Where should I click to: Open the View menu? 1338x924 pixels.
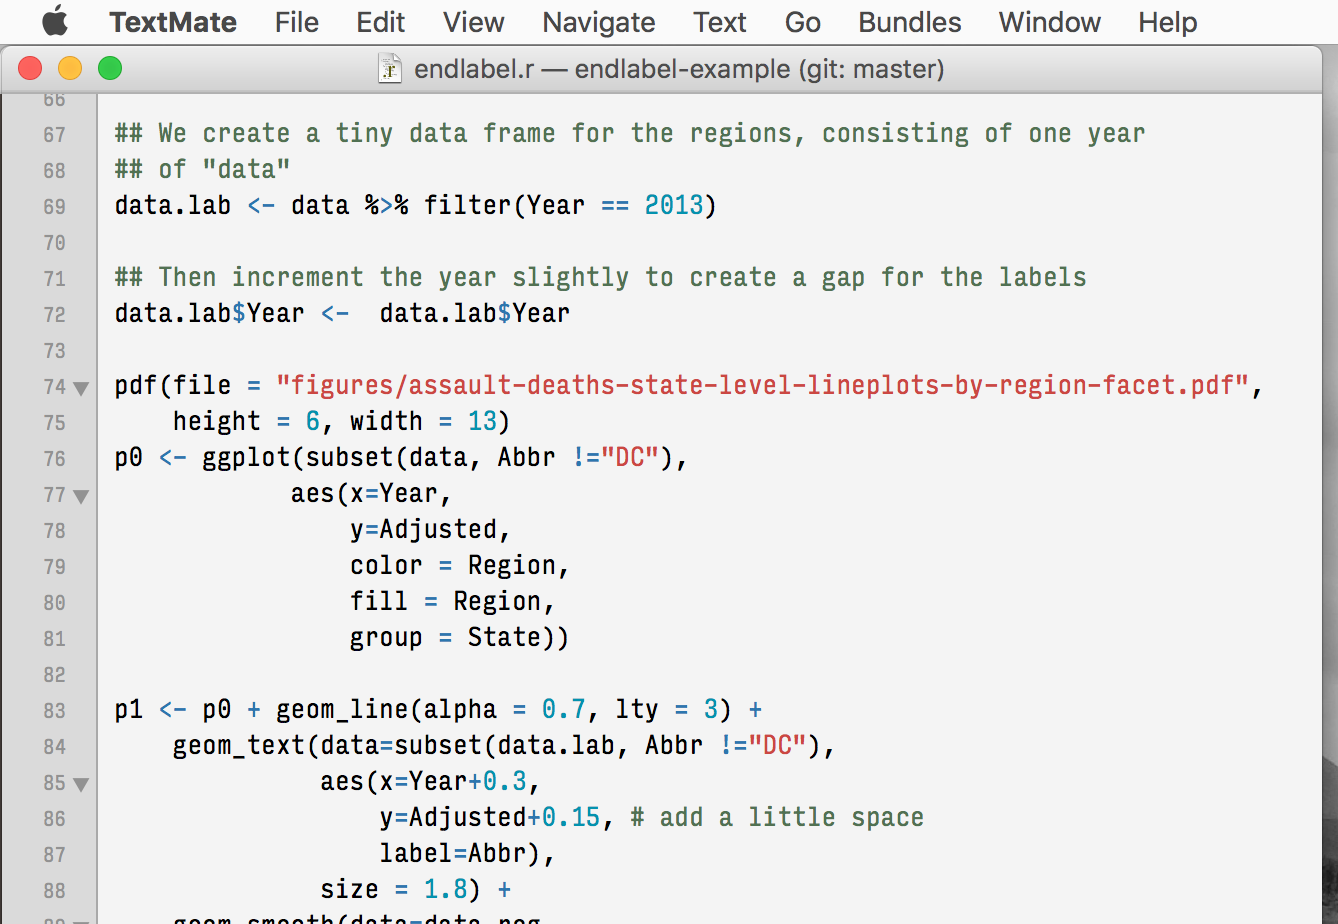(474, 22)
